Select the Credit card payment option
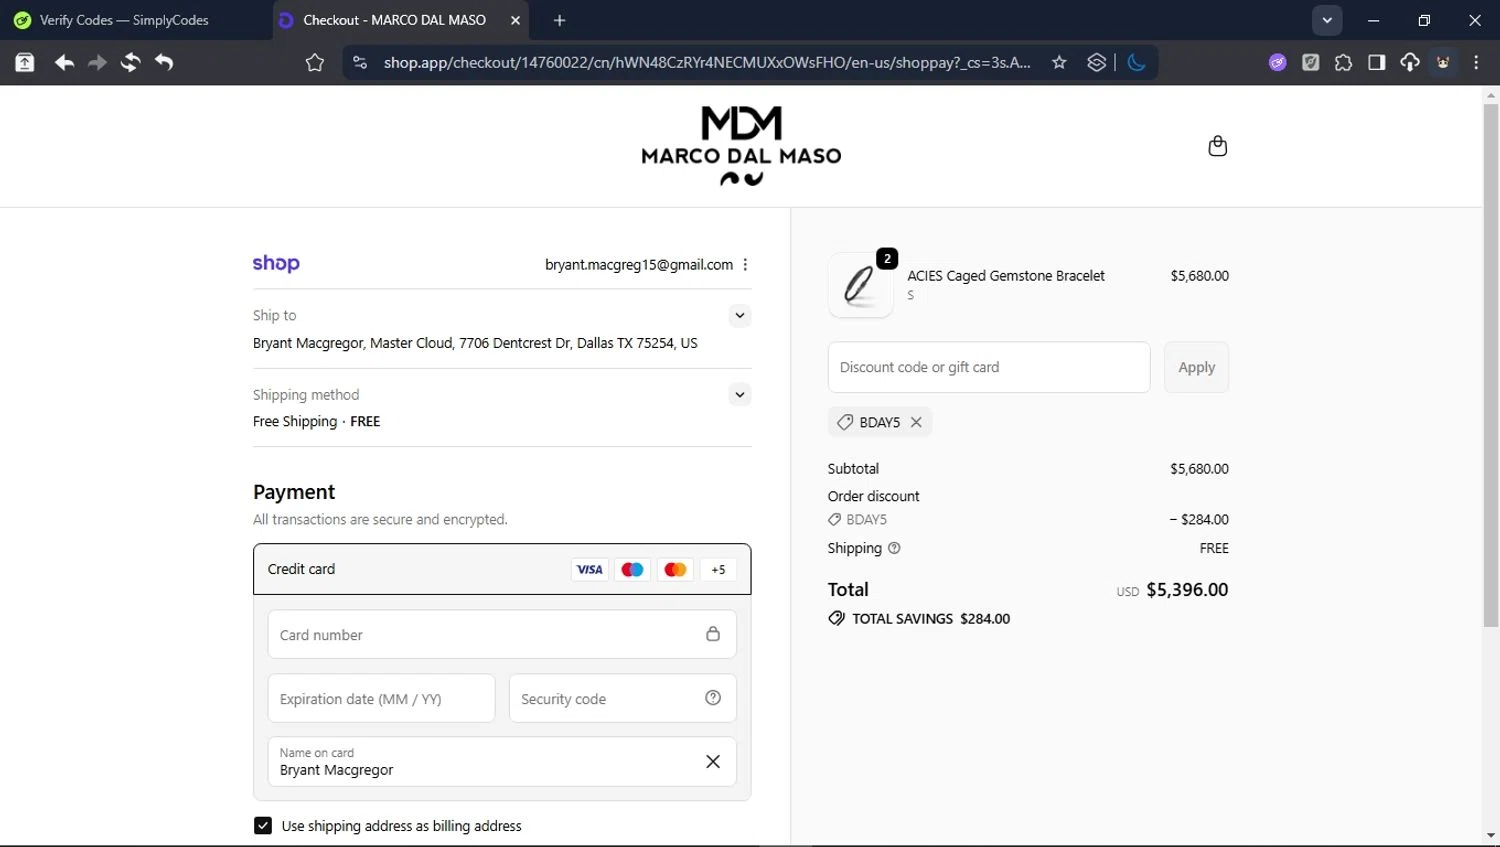This screenshot has width=1500, height=847. (x=502, y=569)
